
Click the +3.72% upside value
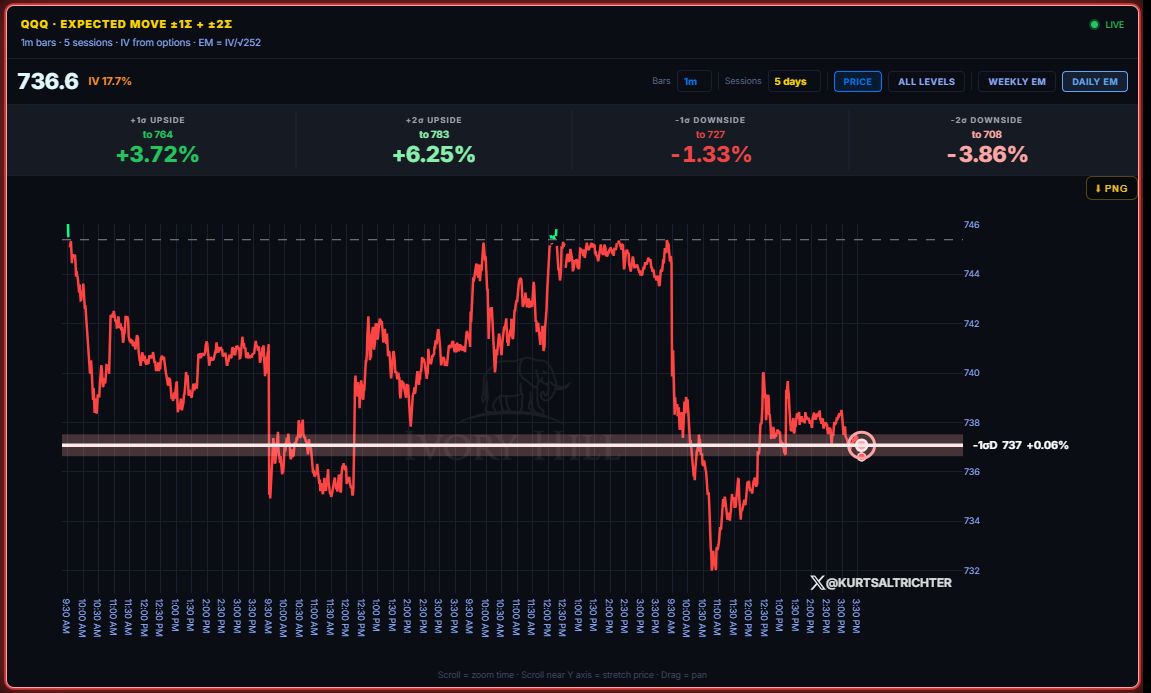(x=157, y=154)
